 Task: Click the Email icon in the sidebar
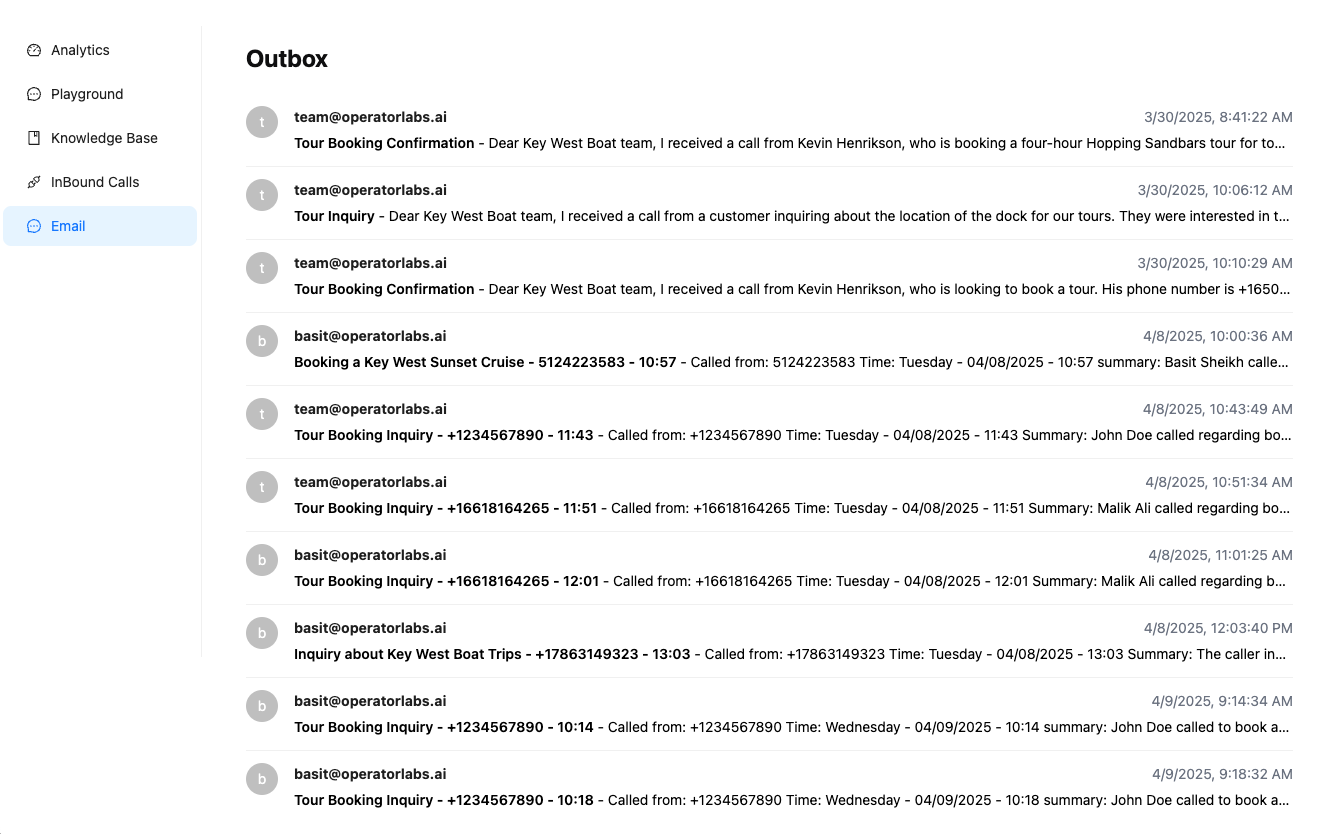(x=34, y=225)
